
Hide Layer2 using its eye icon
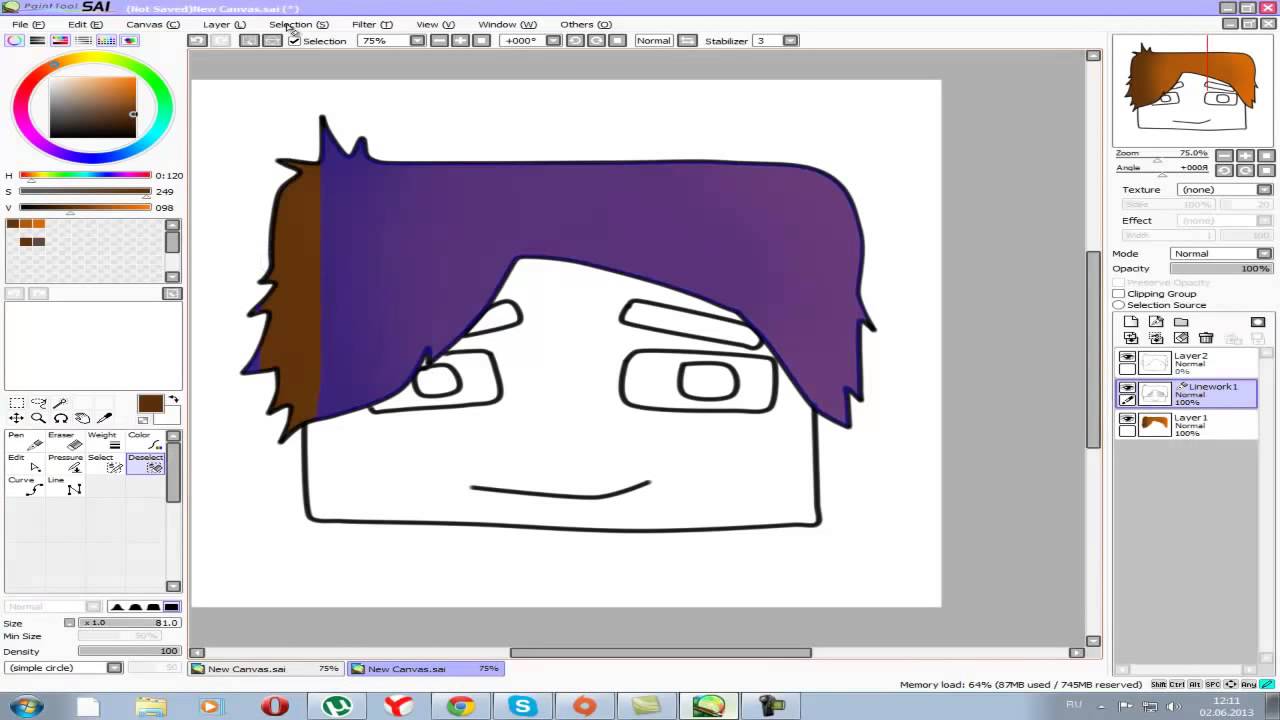pos(1127,357)
